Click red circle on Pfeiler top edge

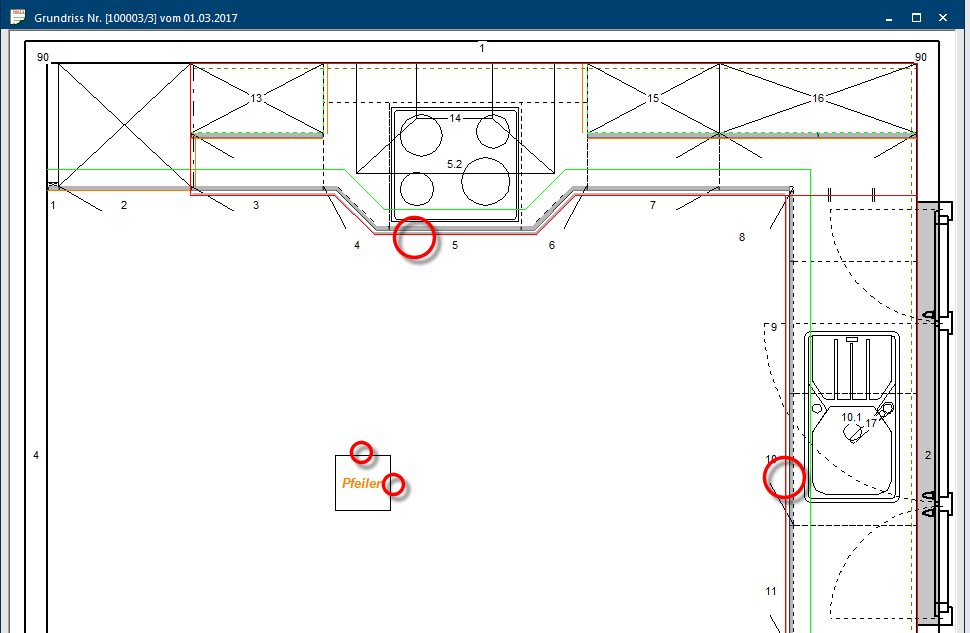pos(361,452)
